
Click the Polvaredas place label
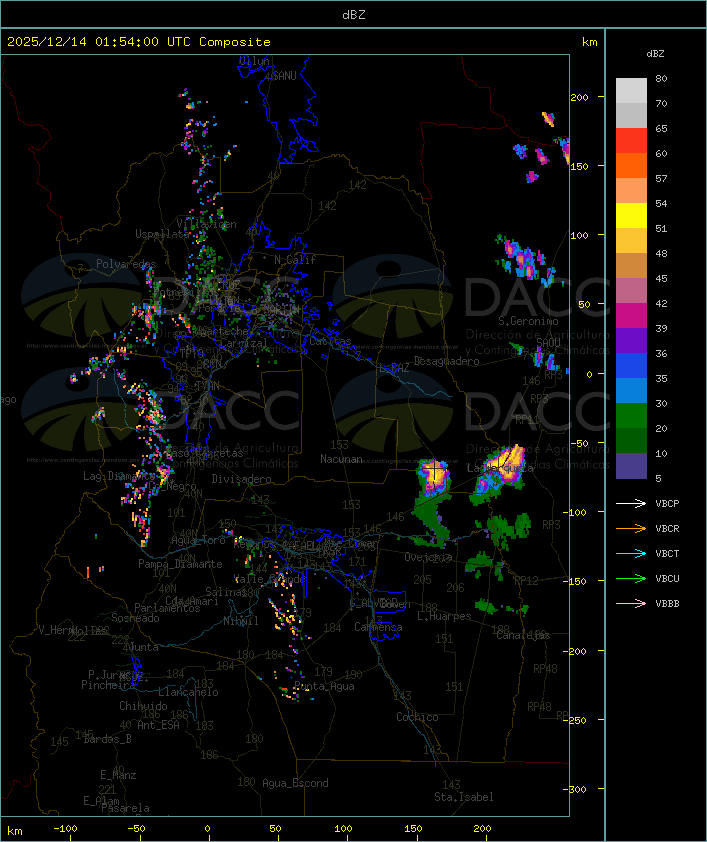(x=126, y=264)
